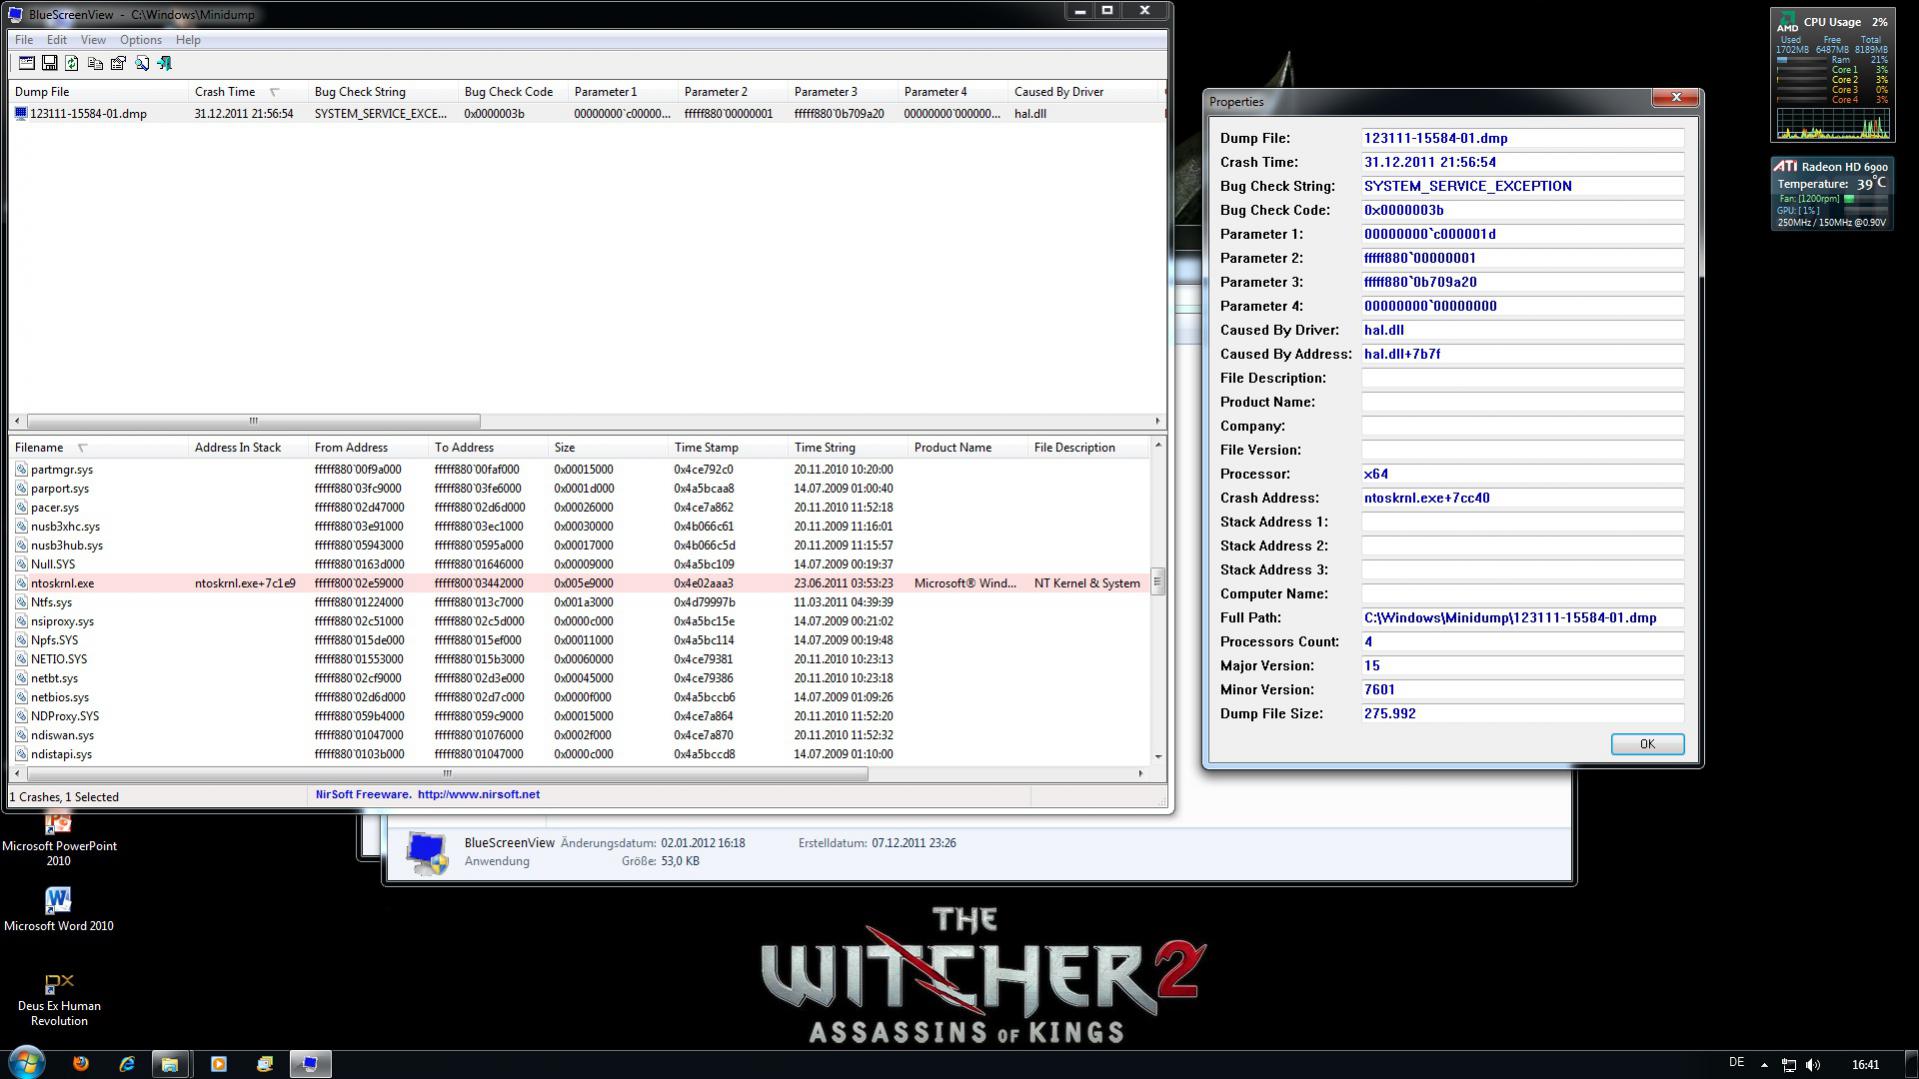The width and height of the screenshot is (1919, 1079).
Task: Click the Bug Check String field in Properties
Action: 1522,187
